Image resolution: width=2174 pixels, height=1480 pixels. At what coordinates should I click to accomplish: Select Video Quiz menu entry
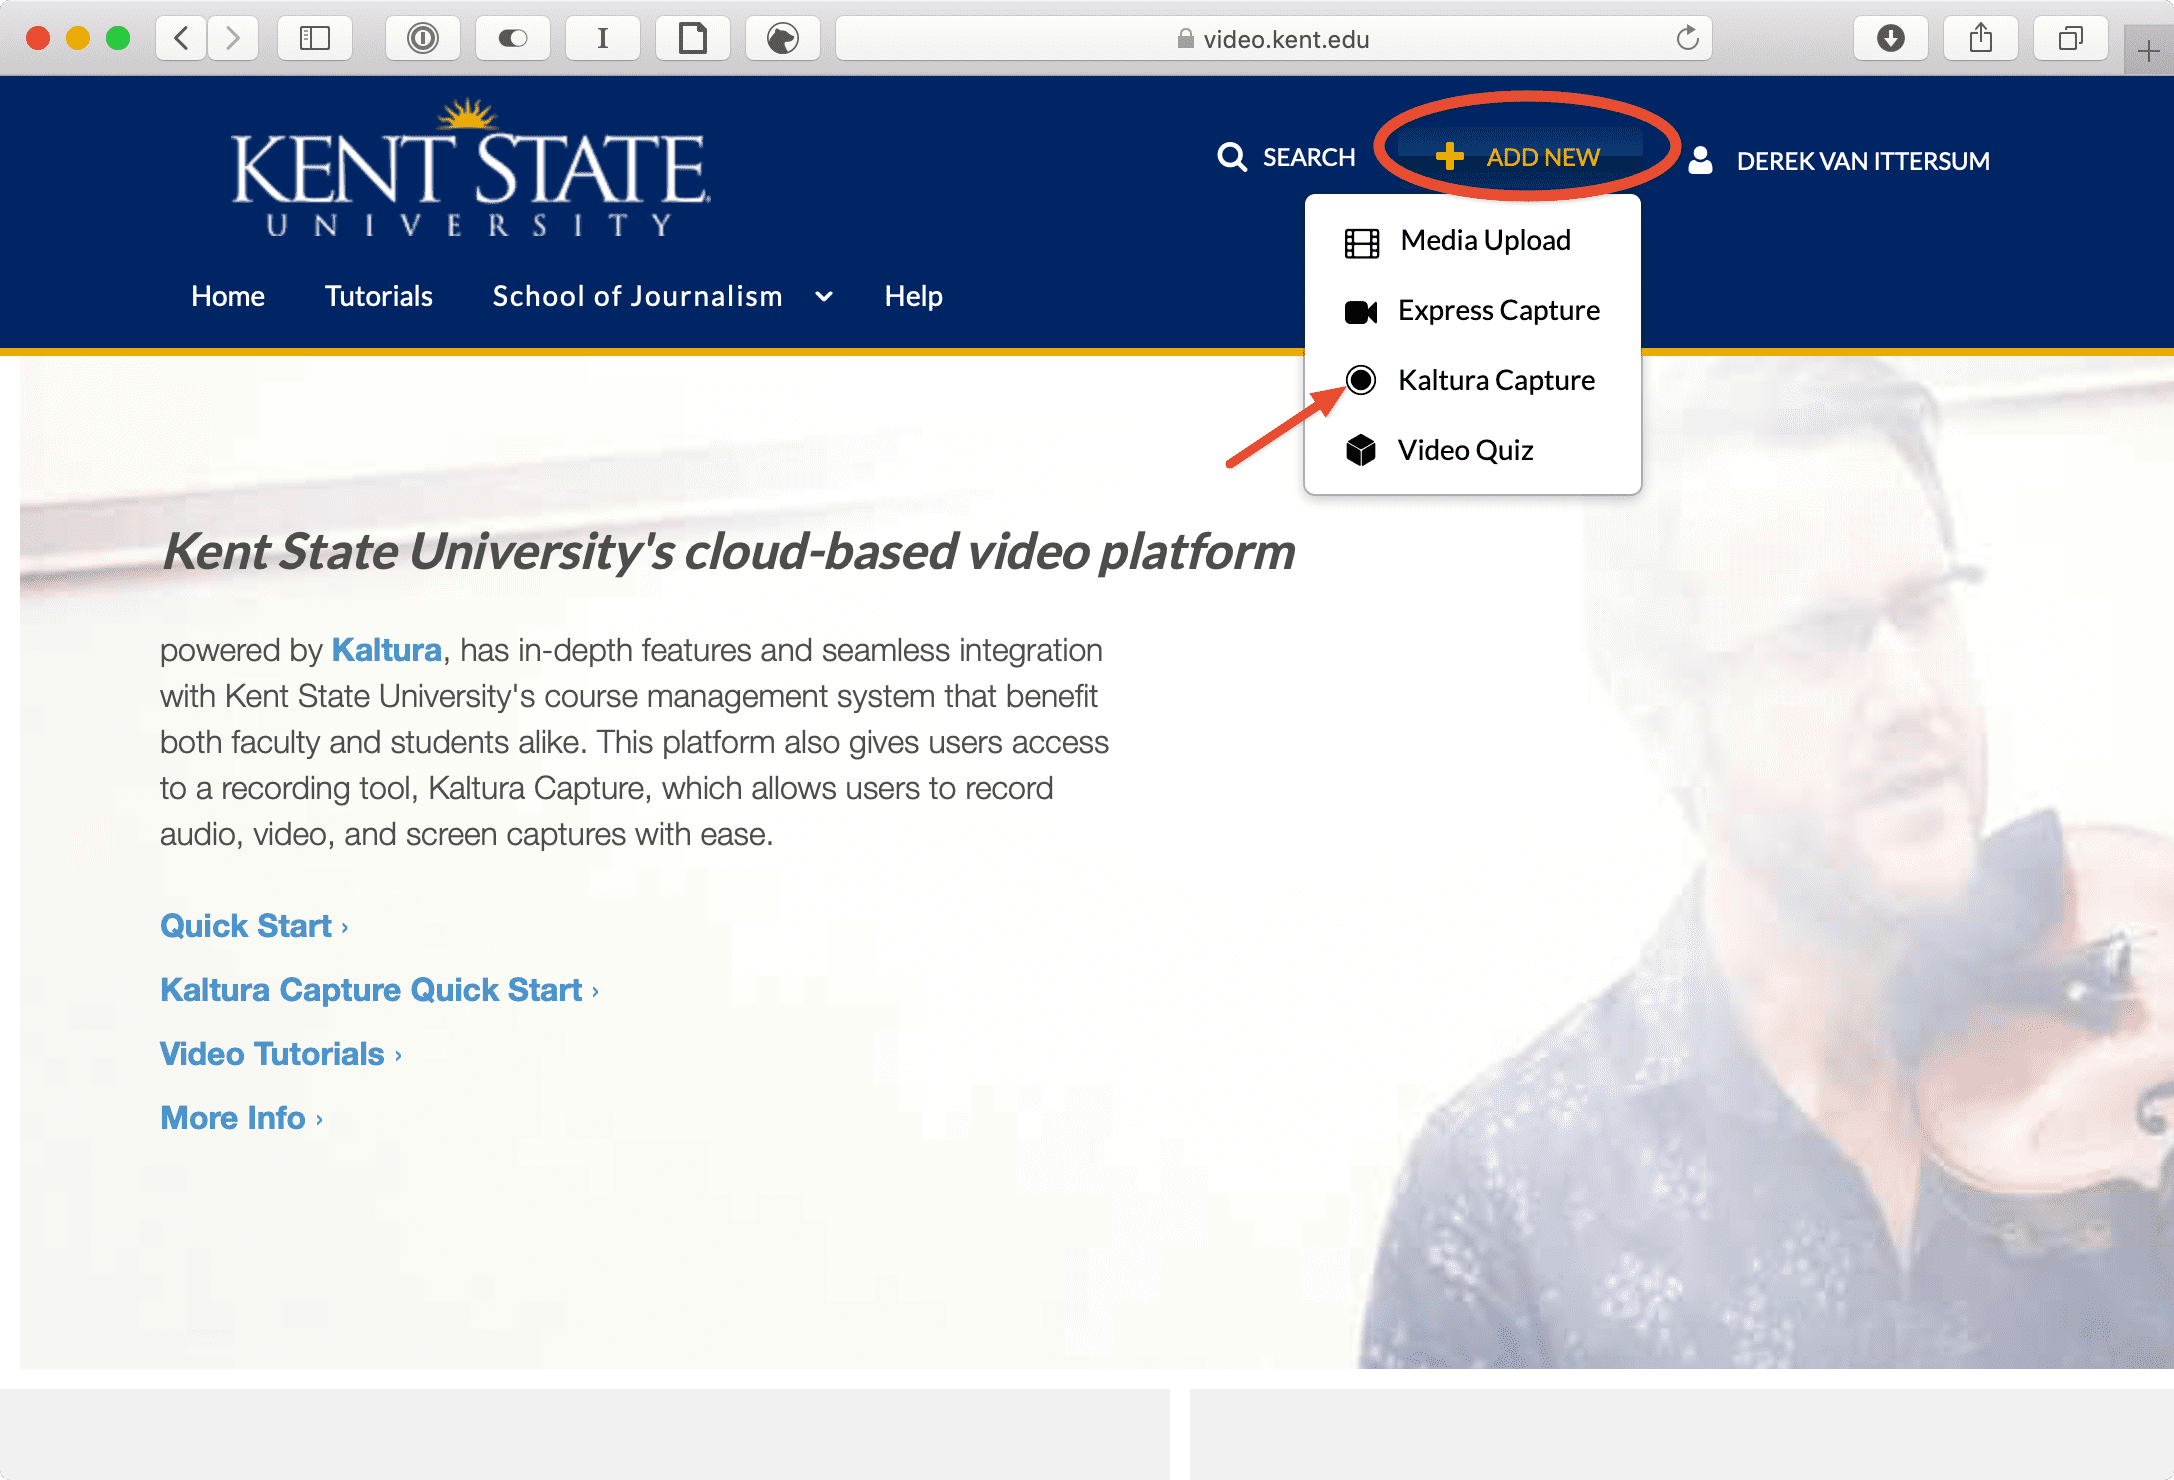1473,451
